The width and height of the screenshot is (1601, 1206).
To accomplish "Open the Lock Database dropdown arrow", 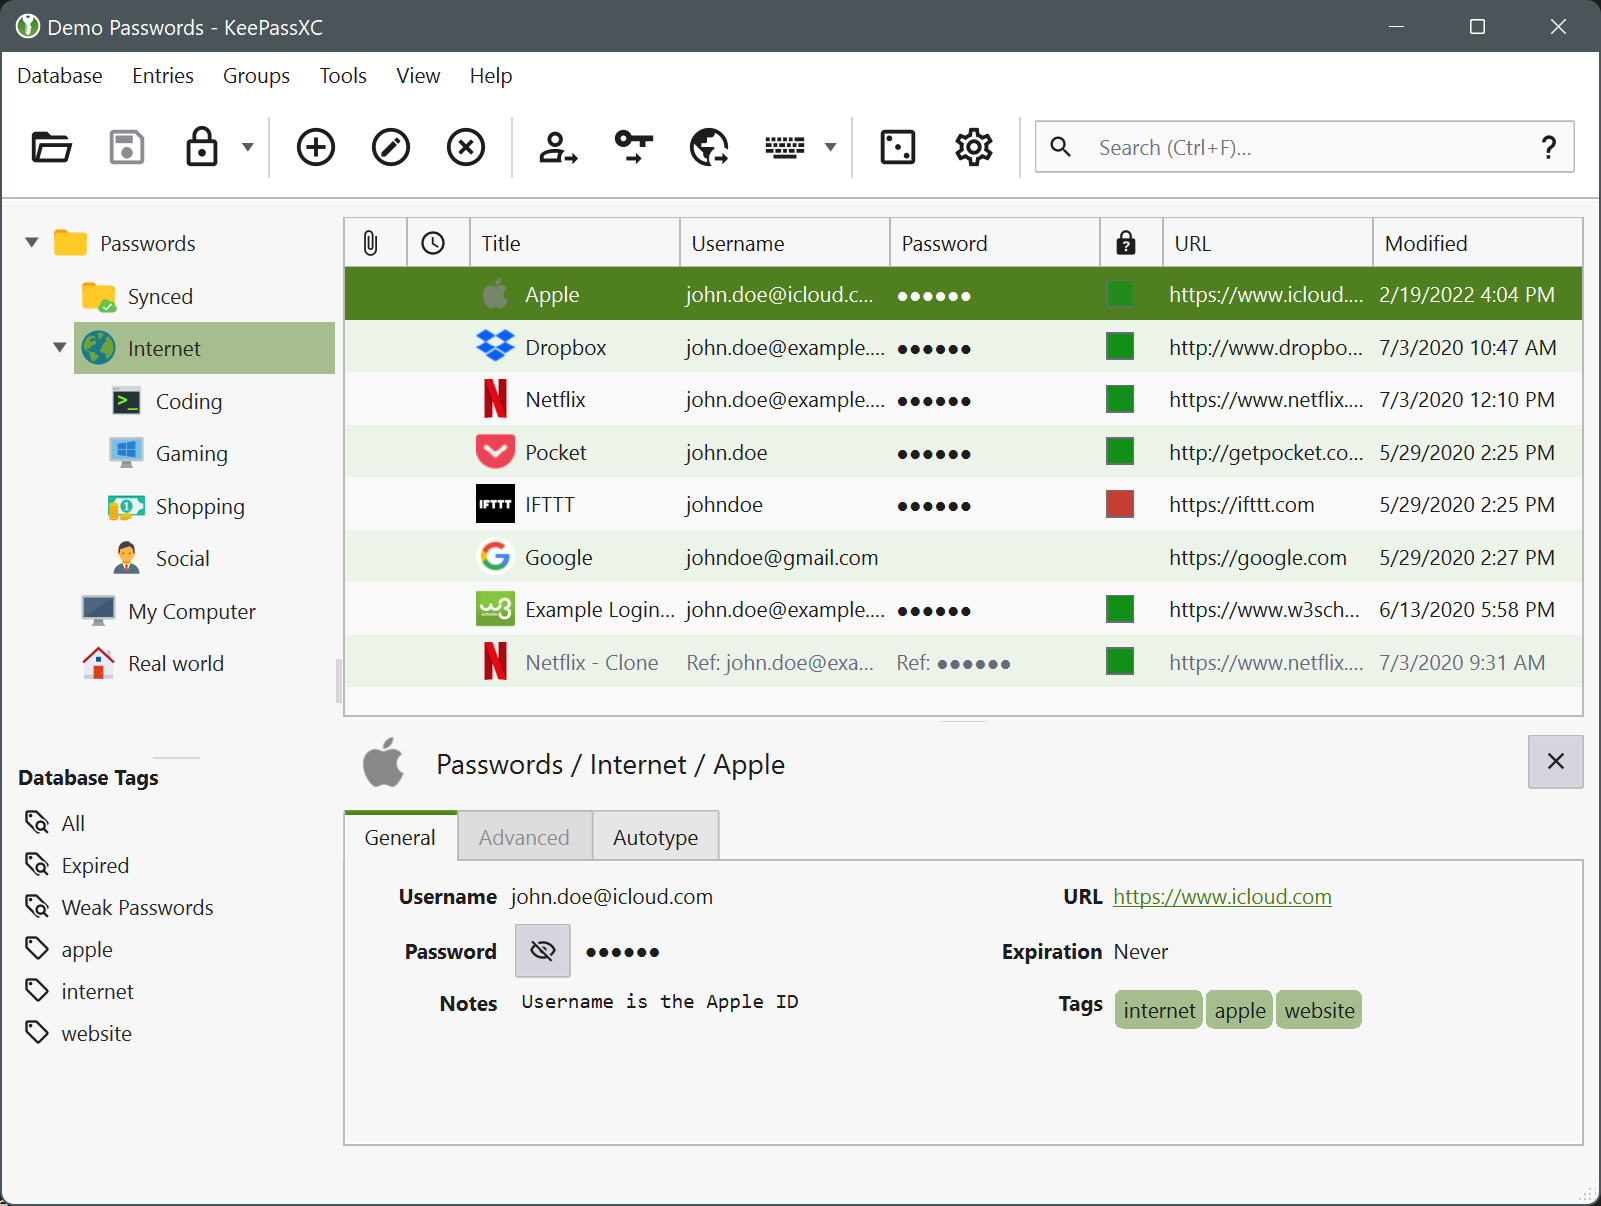I will click(x=248, y=148).
